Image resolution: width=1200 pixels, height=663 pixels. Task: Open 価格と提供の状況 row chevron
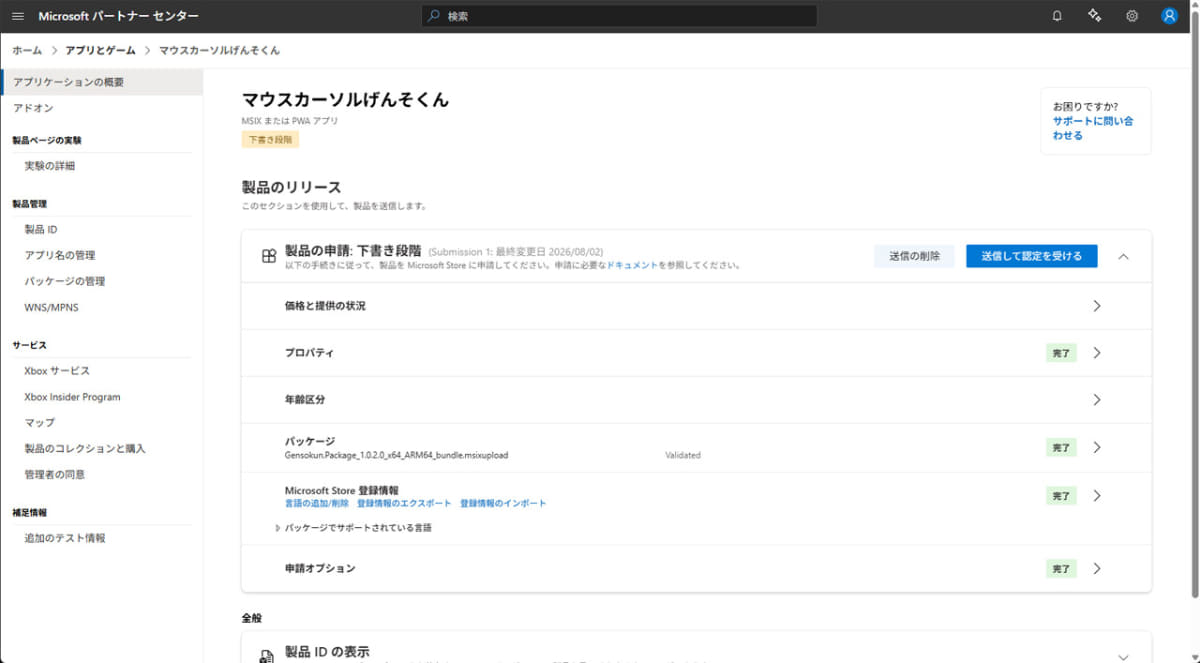pyautogui.click(x=1097, y=306)
